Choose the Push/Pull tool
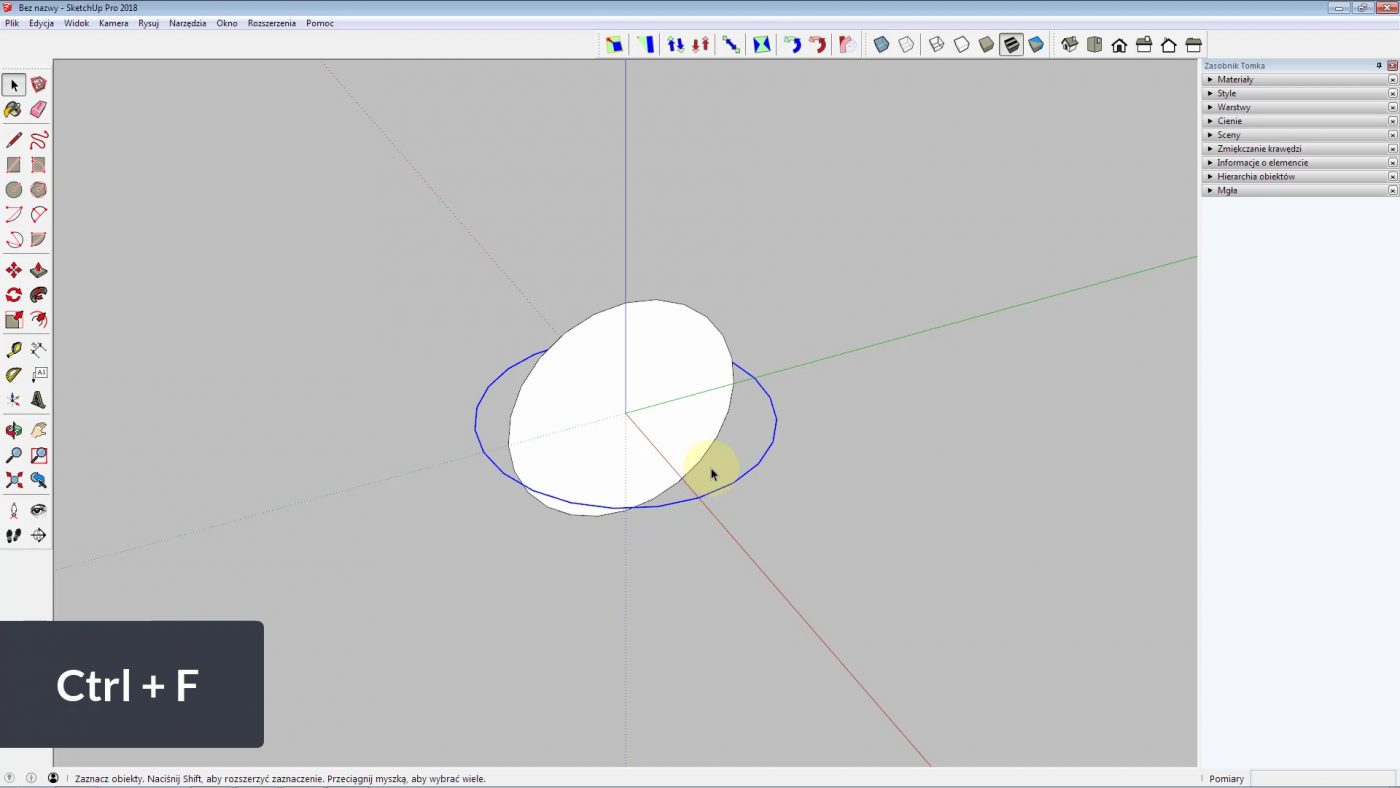Viewport: 1400px width, 788px height. pyautogui.click(x=37, y=270)
